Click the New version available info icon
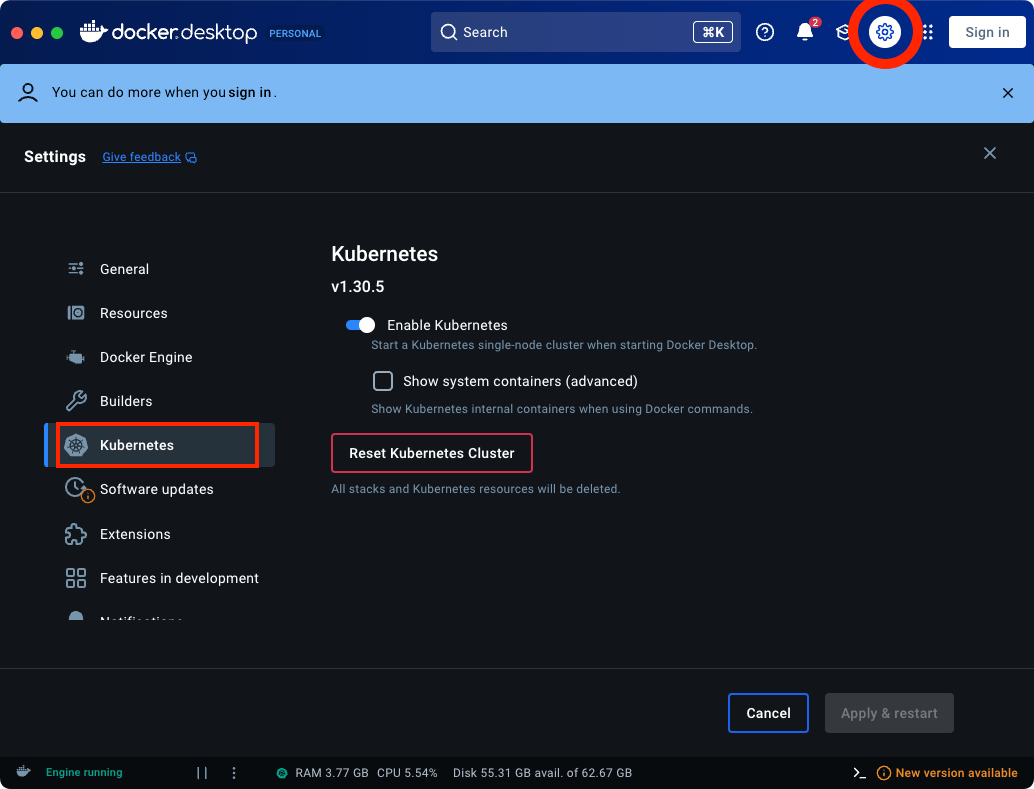Screen dimensions: 1034x789 tap(883, 773)
